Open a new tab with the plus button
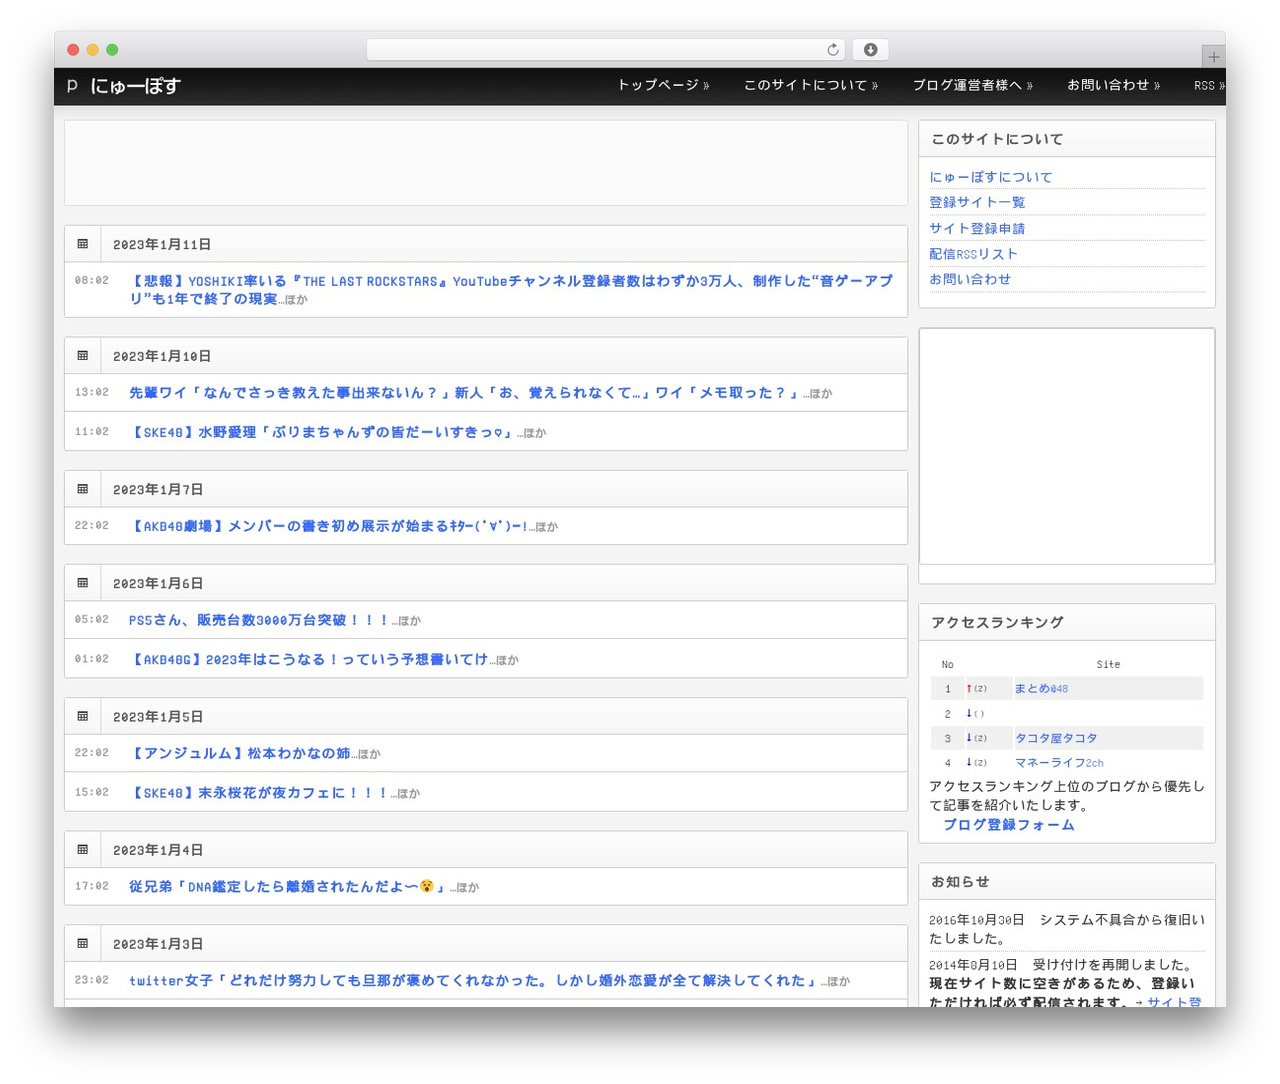1280x1084 pixels. [1213, 57]
